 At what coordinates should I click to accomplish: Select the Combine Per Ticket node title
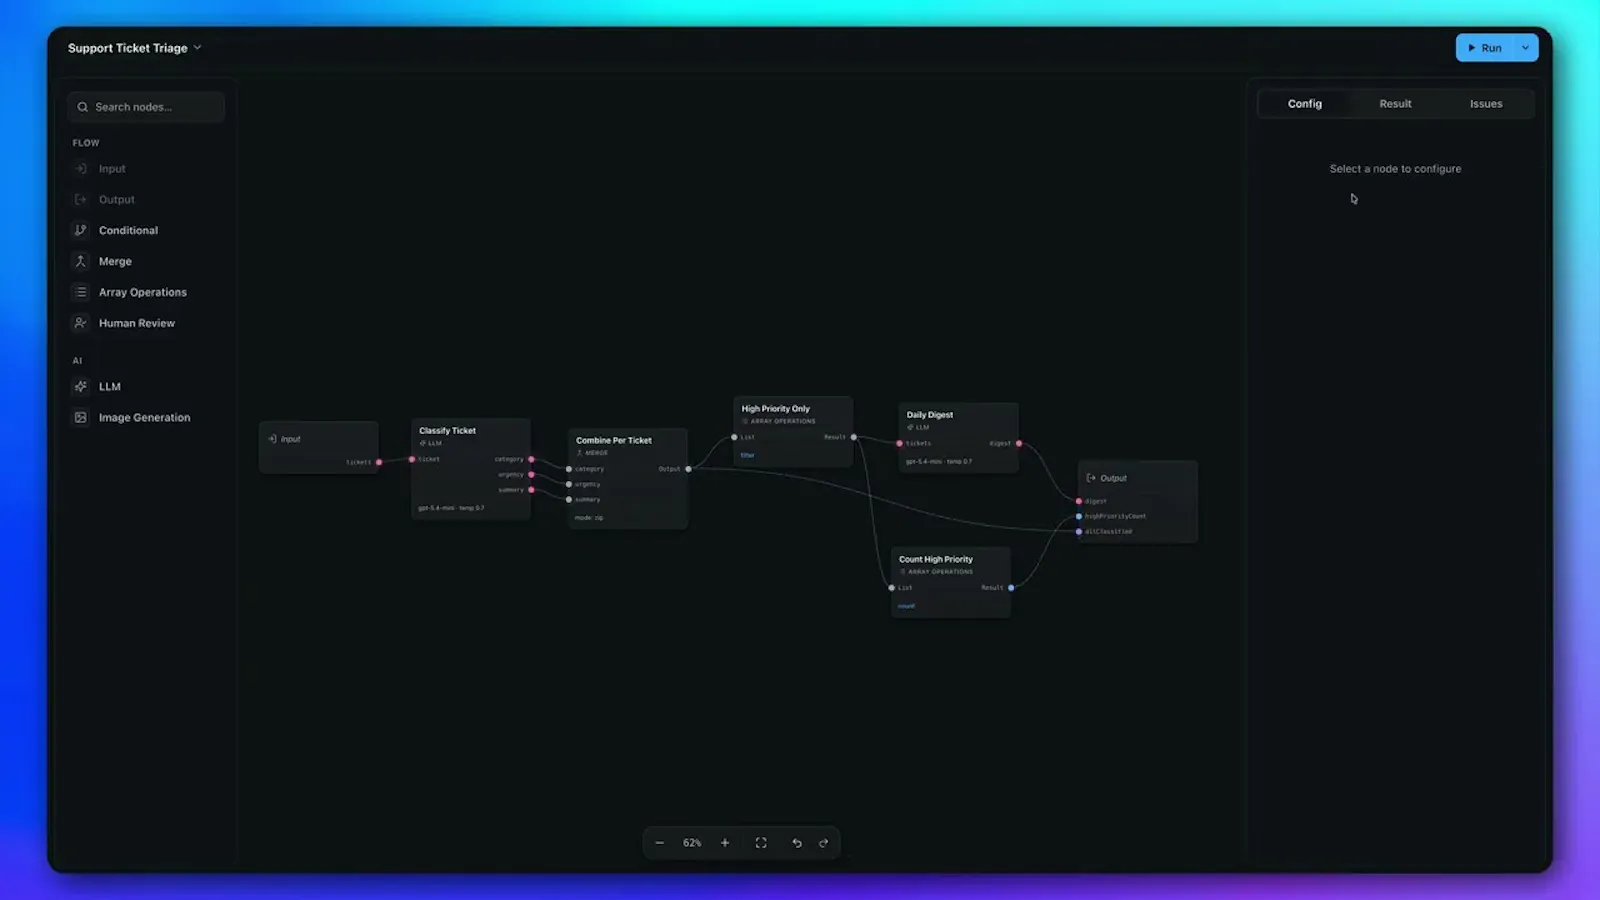(614, 440)
